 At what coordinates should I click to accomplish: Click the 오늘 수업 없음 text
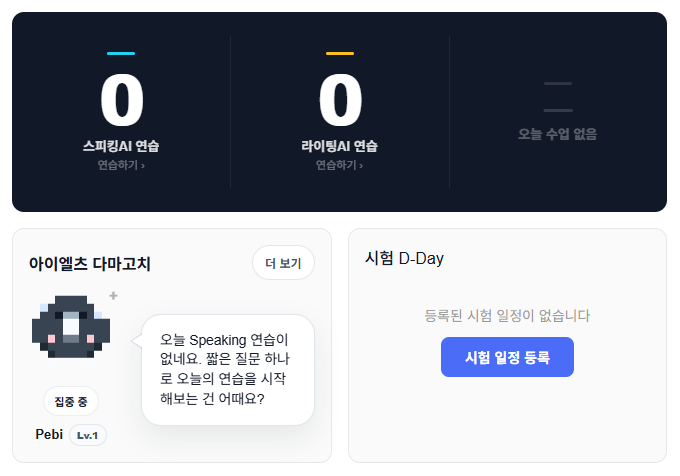558,134
